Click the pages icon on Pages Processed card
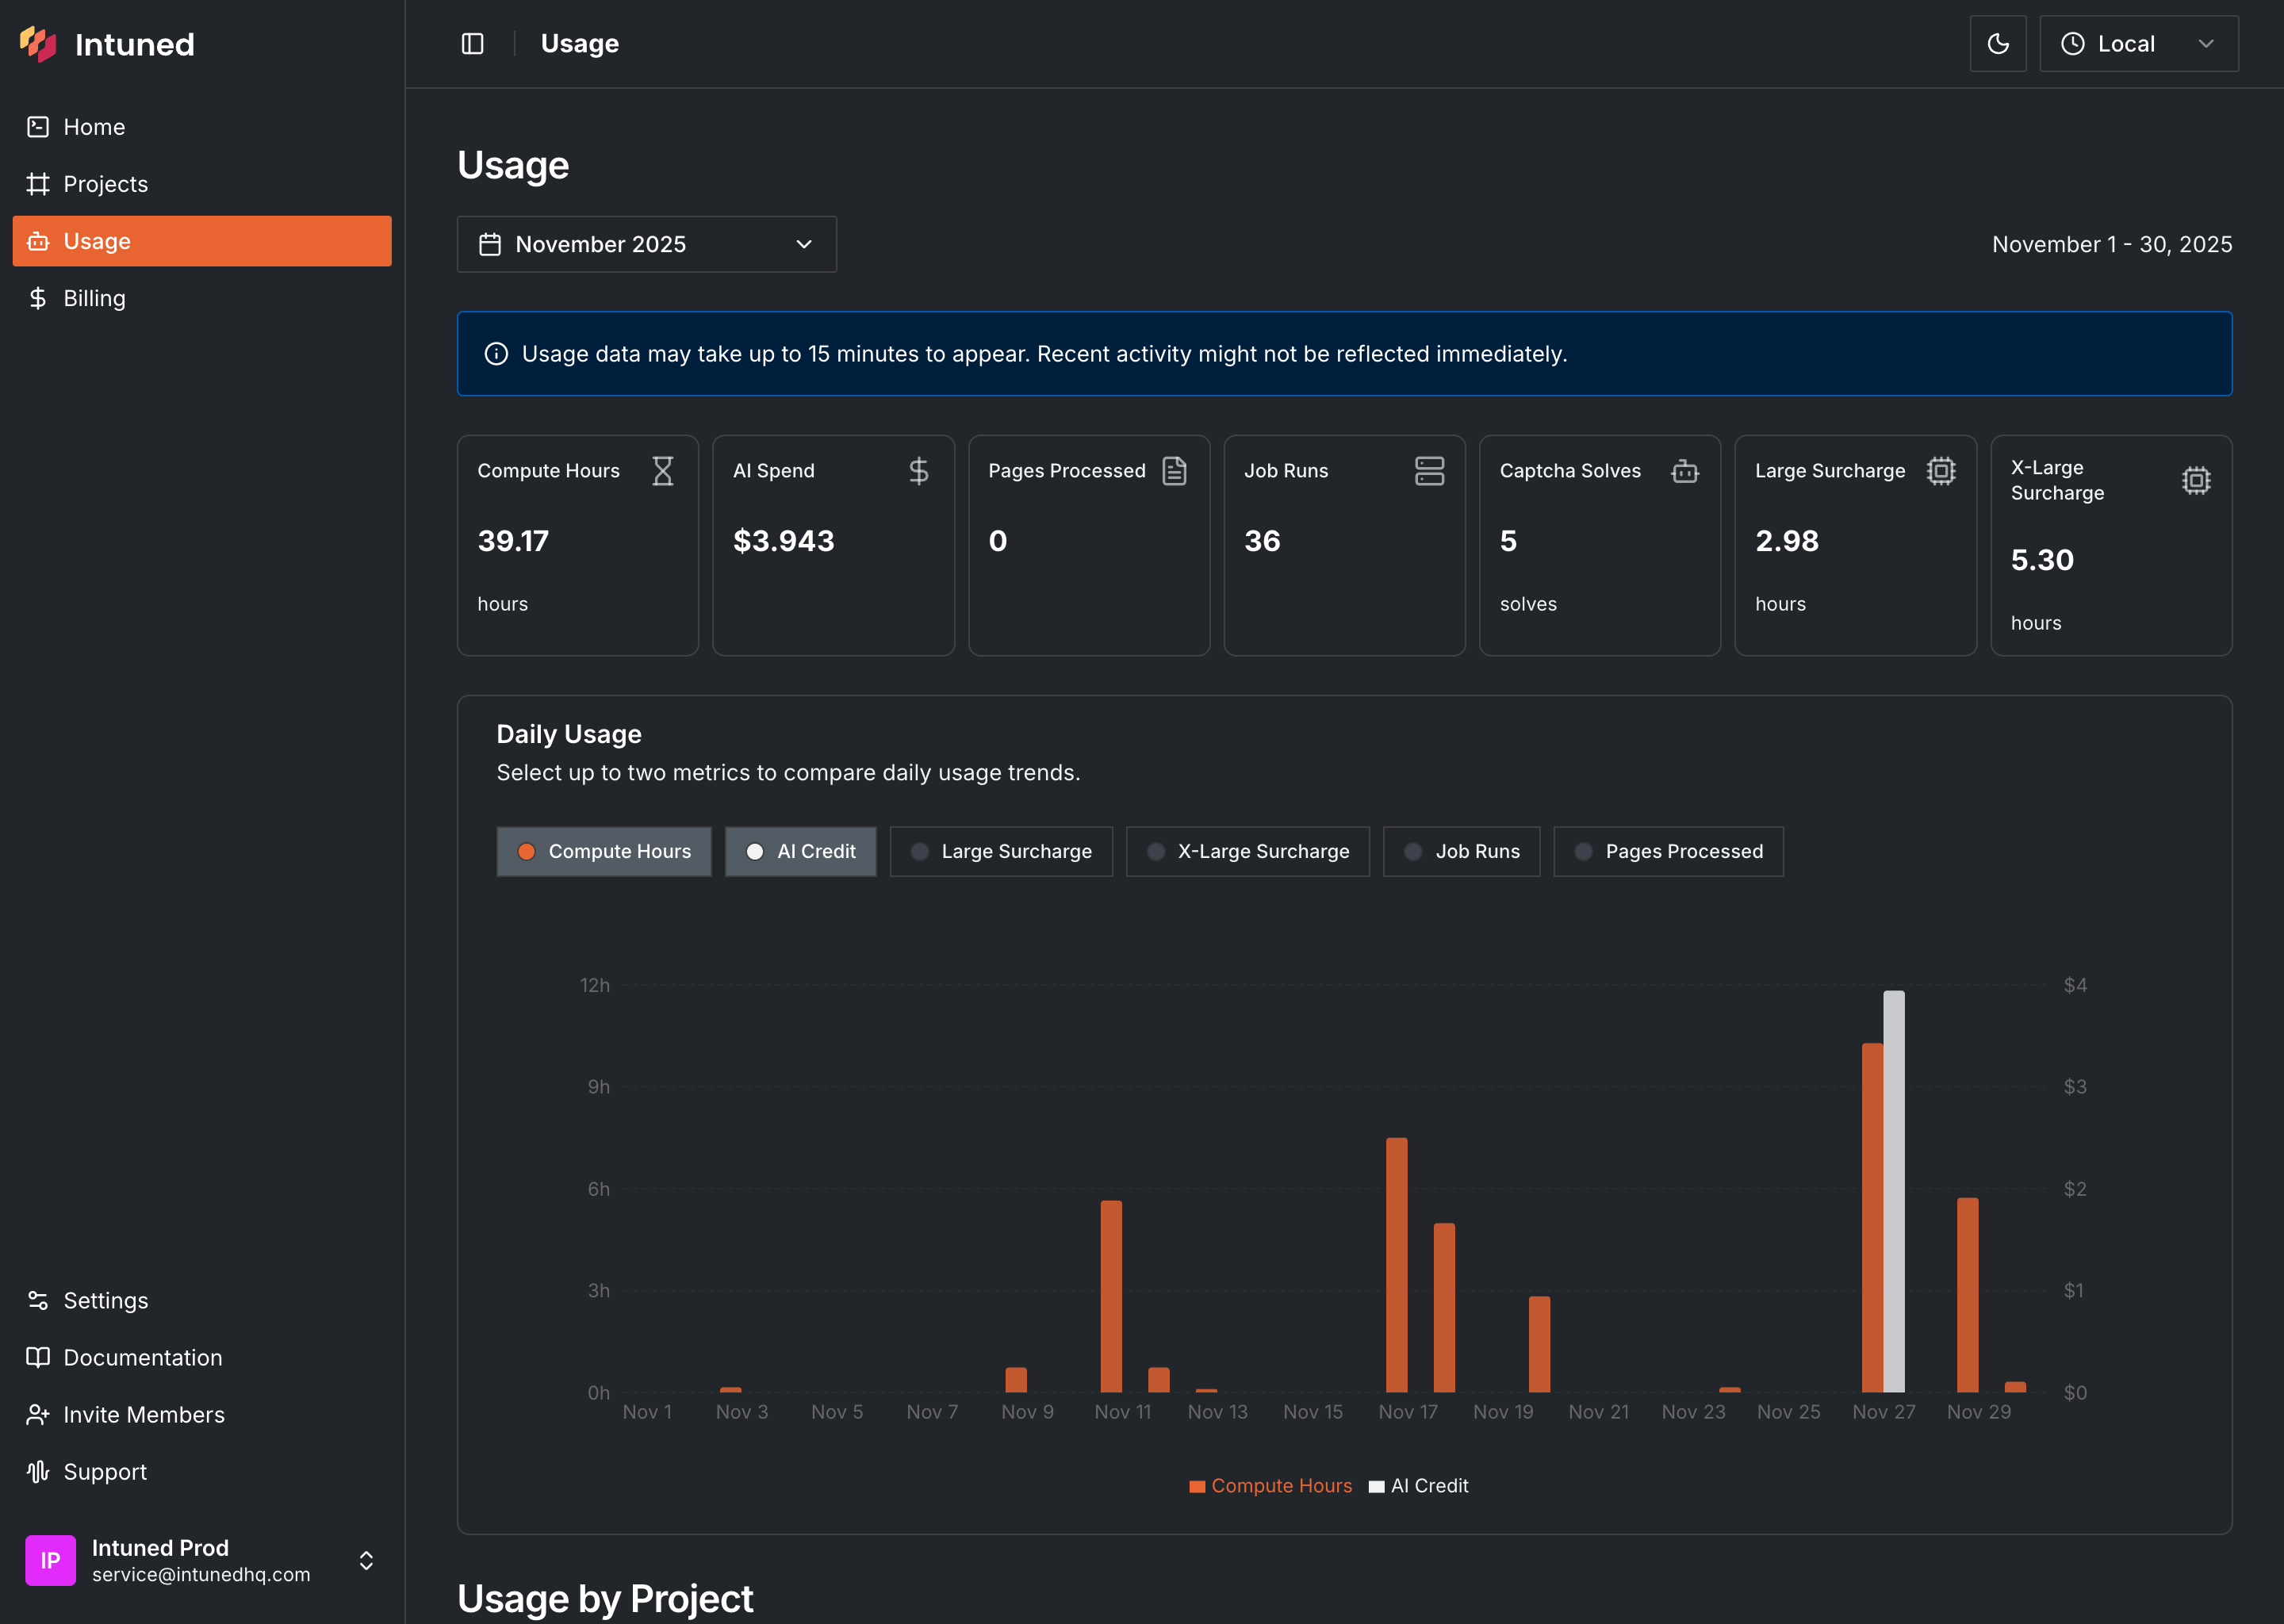 (x=1175, y=471)
